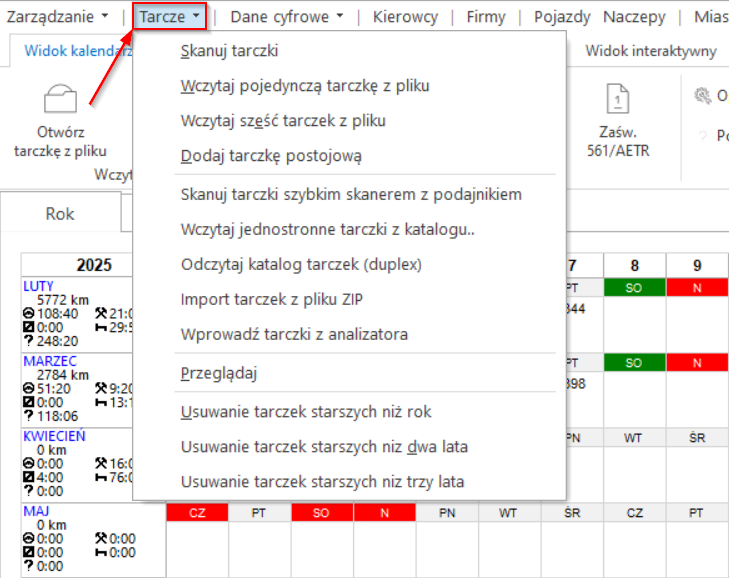This screenshot has height=578, width=729.
Task: Choose Wczytaj pojedynczą tarczkę z pliku
Action: (349, 86)
